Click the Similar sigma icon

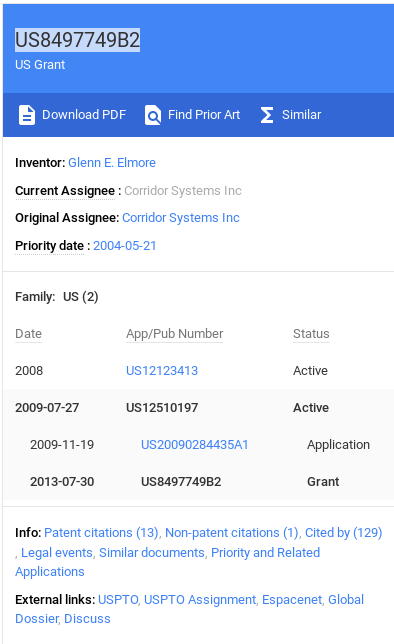click(267, 115)
